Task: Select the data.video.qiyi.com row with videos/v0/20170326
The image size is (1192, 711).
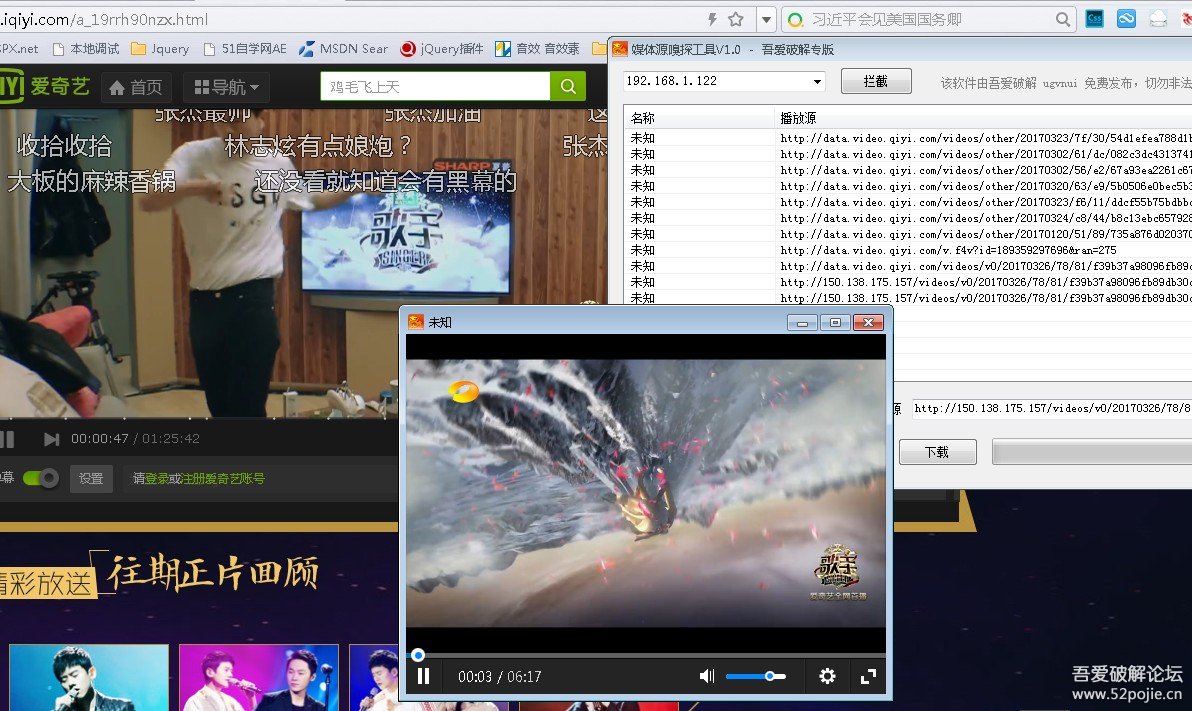Action: tap(908, 266)
